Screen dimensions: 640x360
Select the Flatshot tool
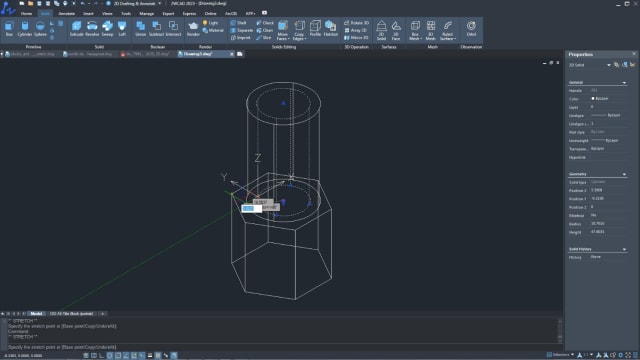[x=331, y=29]
